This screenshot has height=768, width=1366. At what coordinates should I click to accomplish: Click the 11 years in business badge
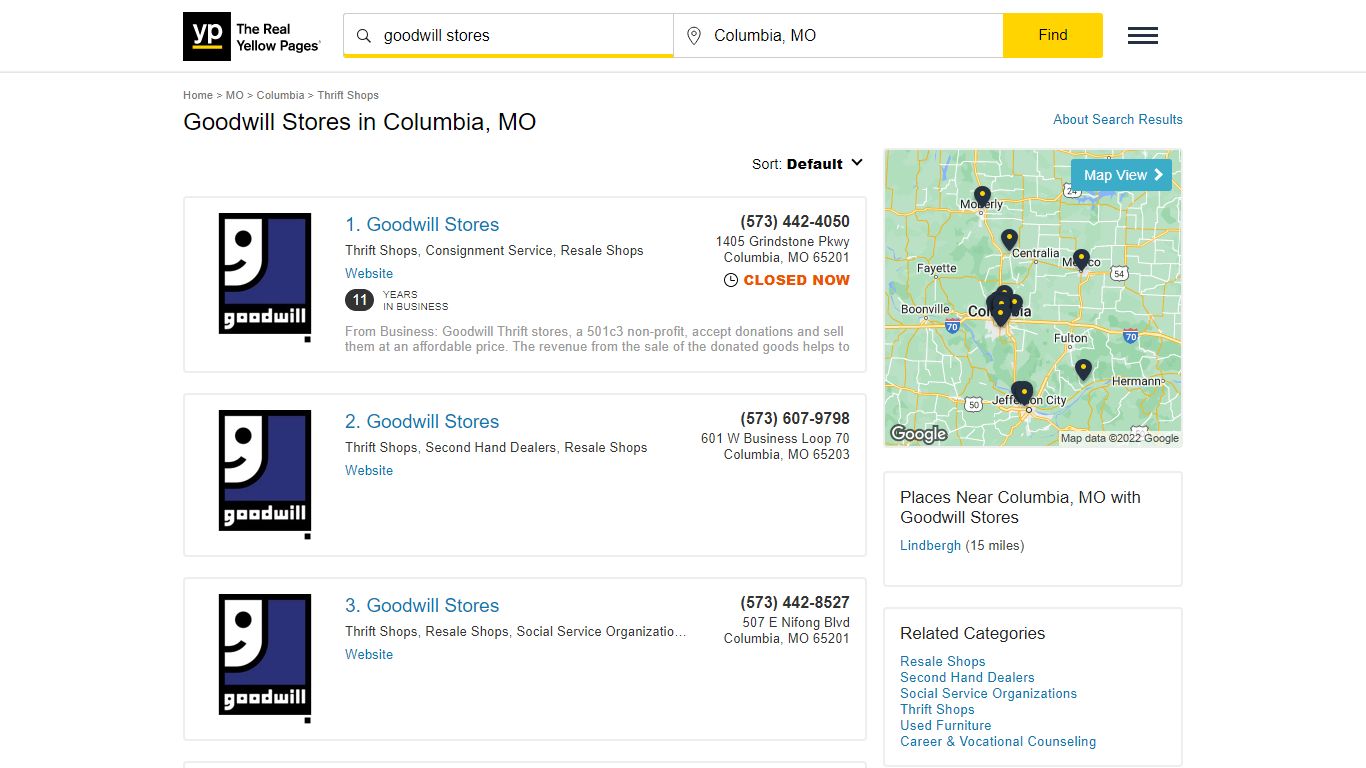(x=360, y=300)
